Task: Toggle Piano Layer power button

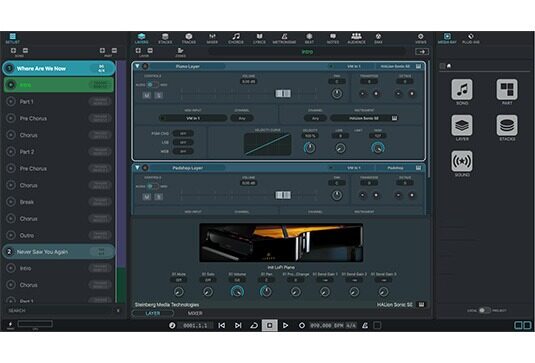Action: tap(145, 66)
